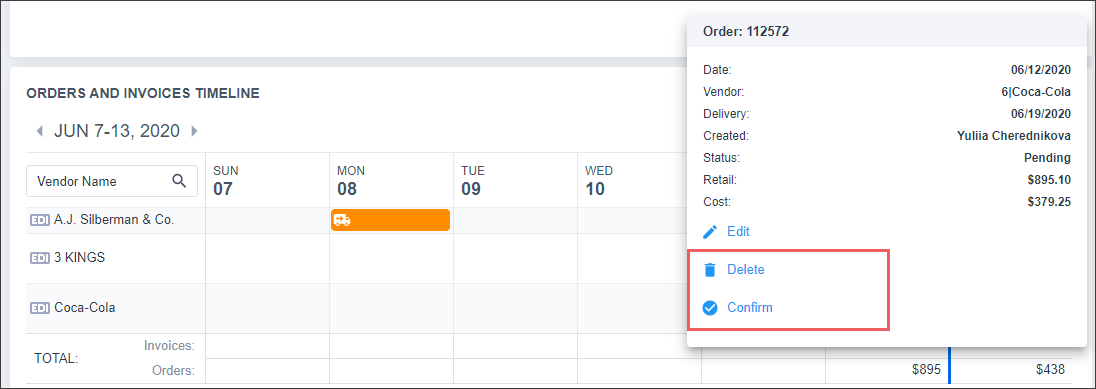
Task: Click the orange delivery truck order on Monday
Action: (x=390, y=220)
